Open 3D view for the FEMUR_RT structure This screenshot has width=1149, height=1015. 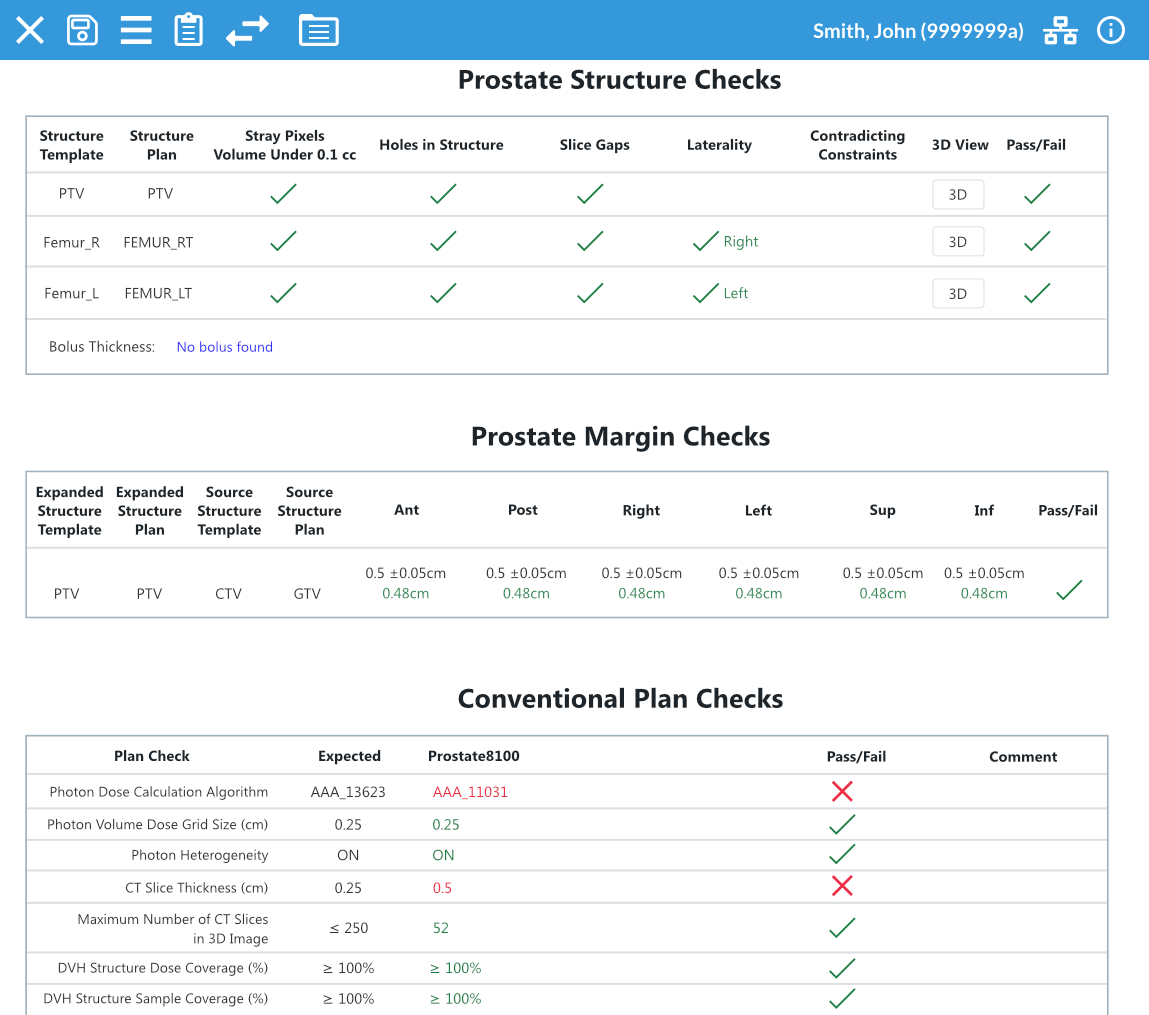[x=958, y=241]
